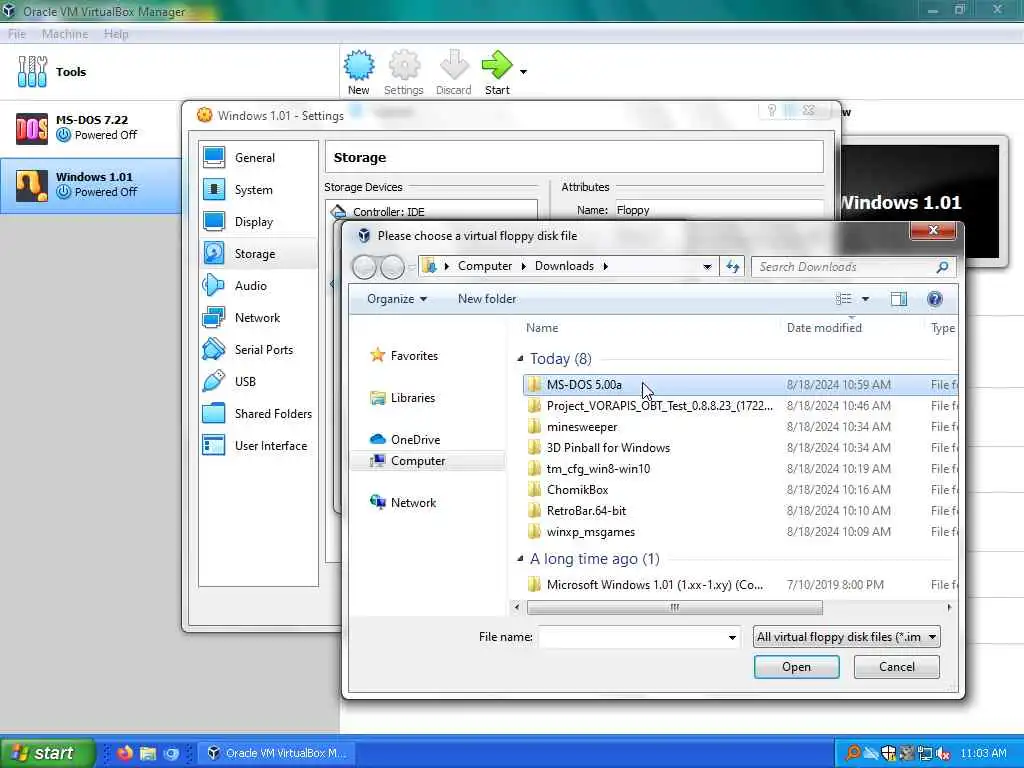Open the Serial Ports settings category
Screen dimensions: 1024x768
(x=259, y=349)
